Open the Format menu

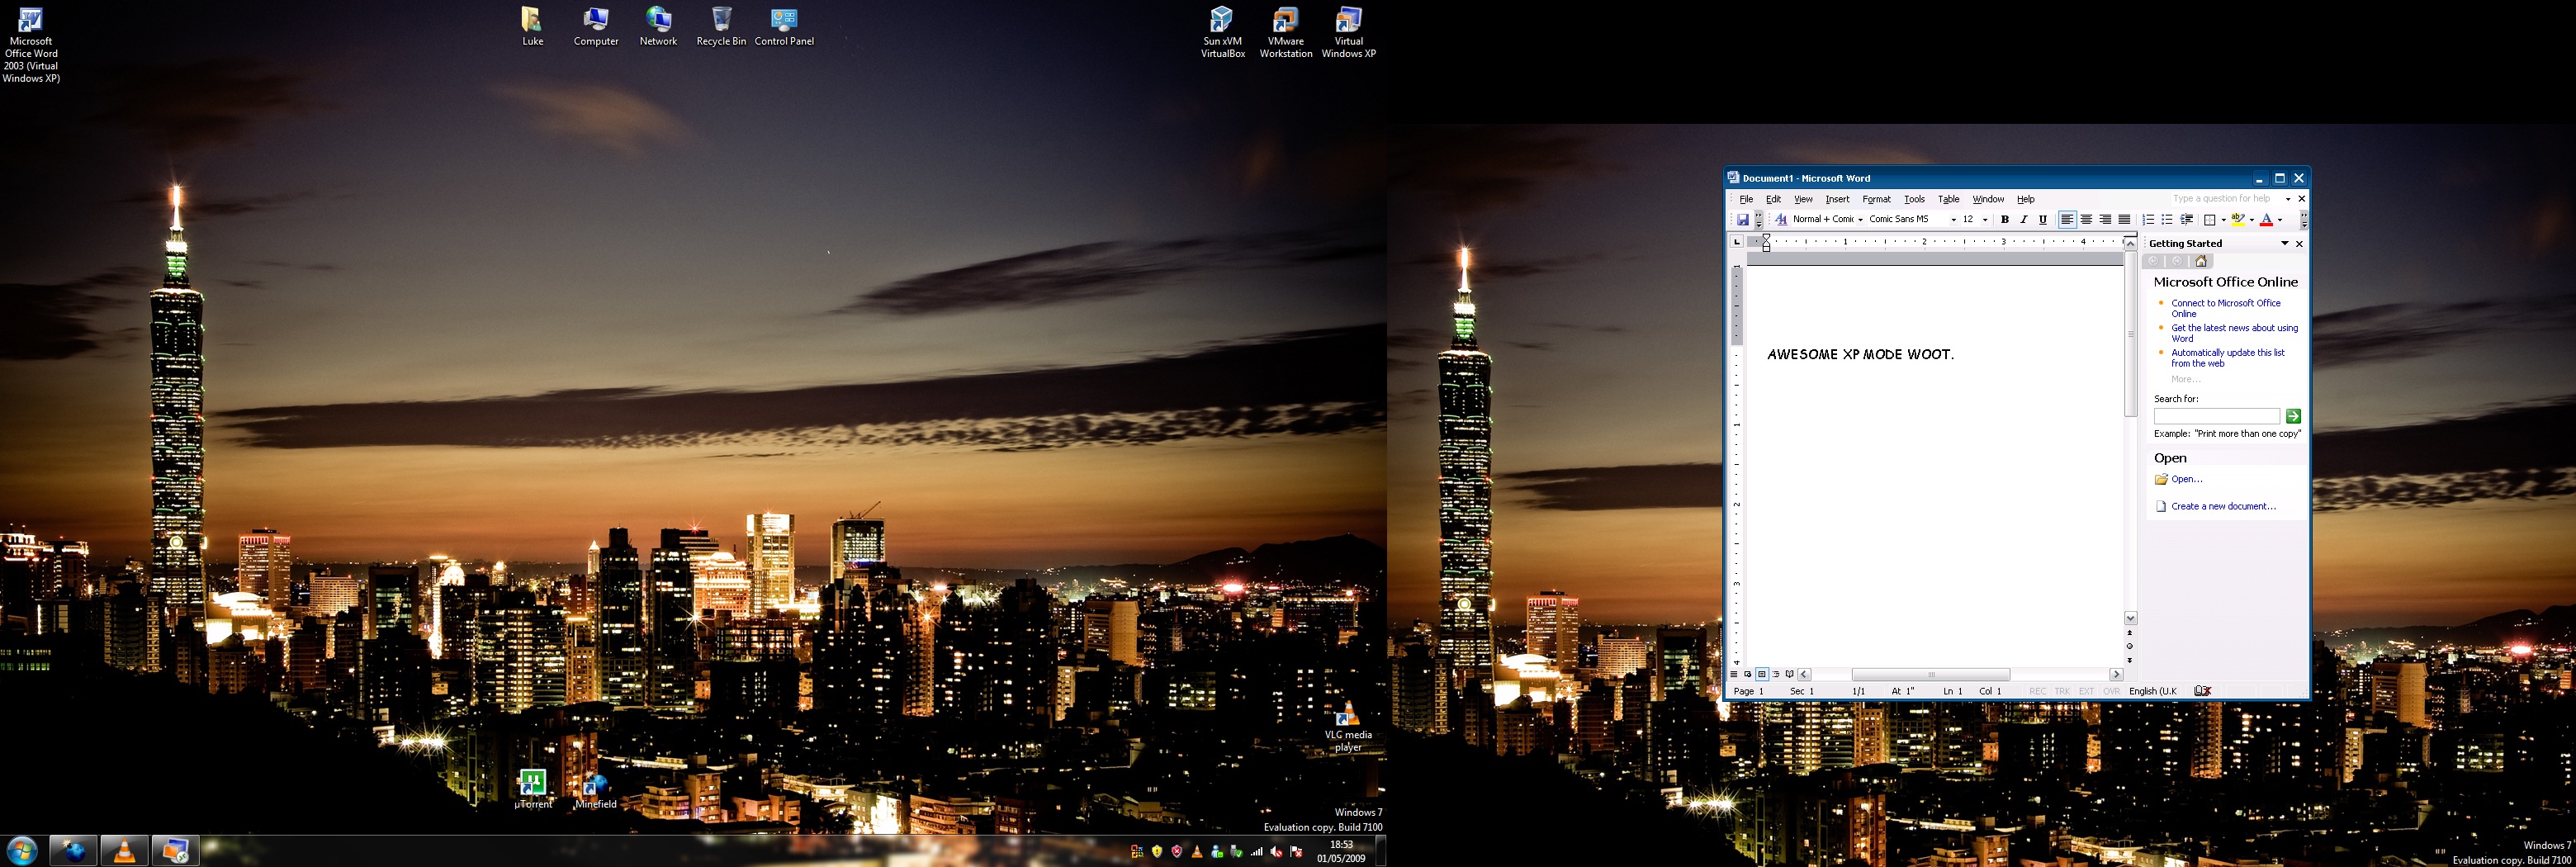(x=1876, y=200)
